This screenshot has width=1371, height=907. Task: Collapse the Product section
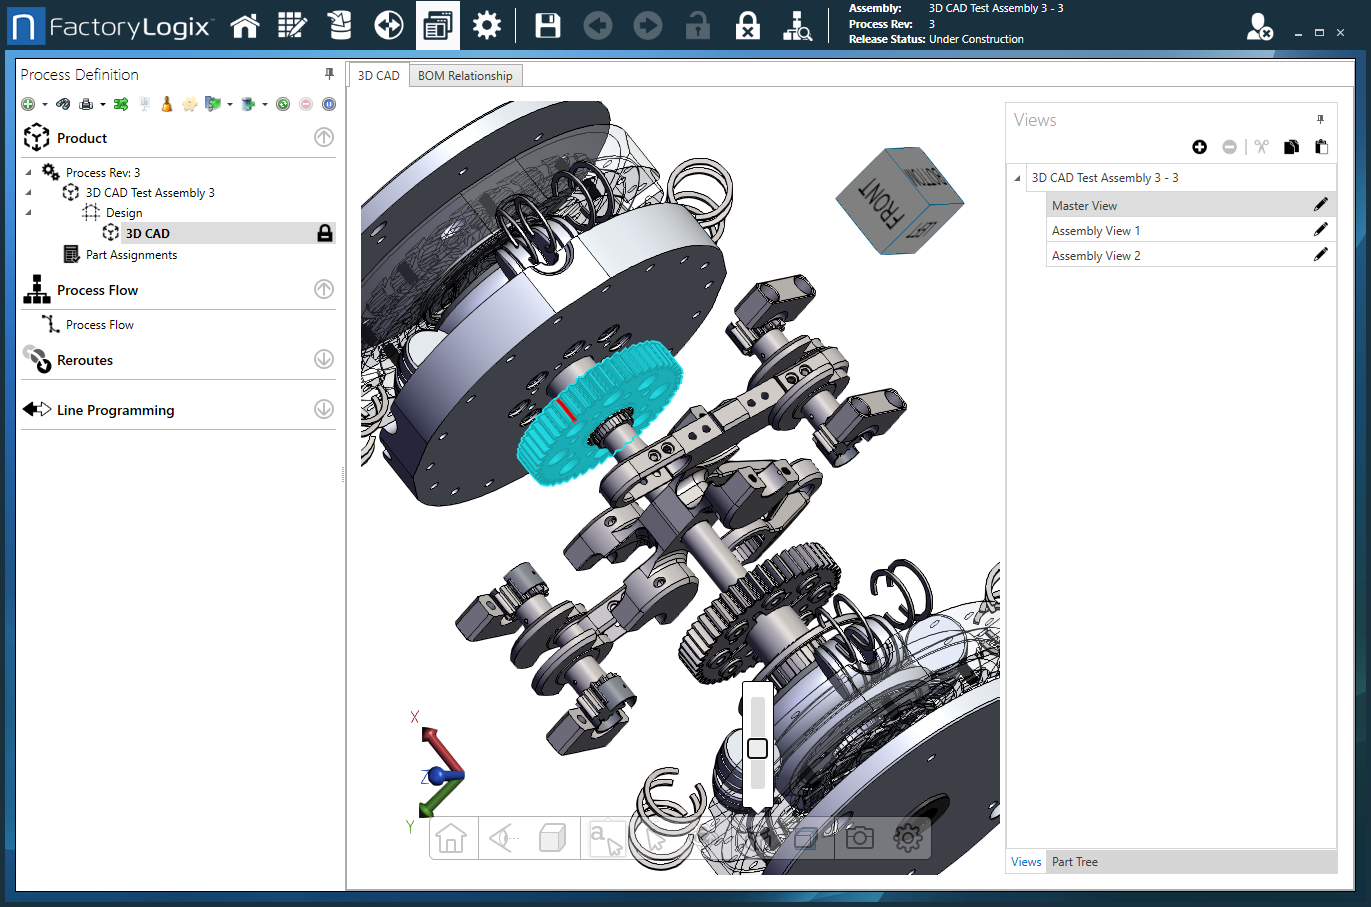(x=324, y=138)
